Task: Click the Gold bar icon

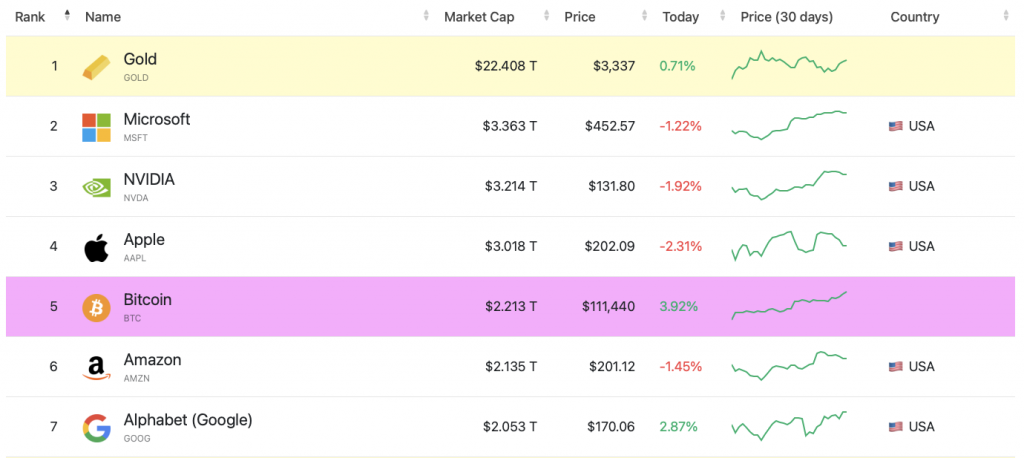Action: 96,67
